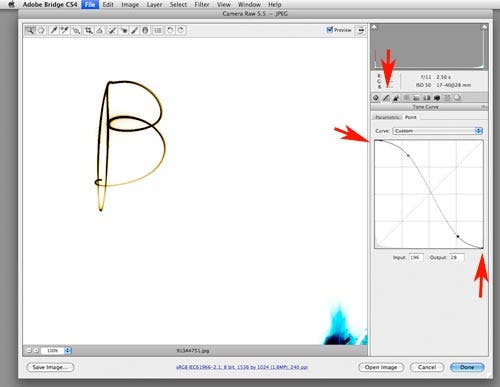This screenshot has width=500, height=387.
Task: Zoom out with the minus button
Action: (29, 350)
